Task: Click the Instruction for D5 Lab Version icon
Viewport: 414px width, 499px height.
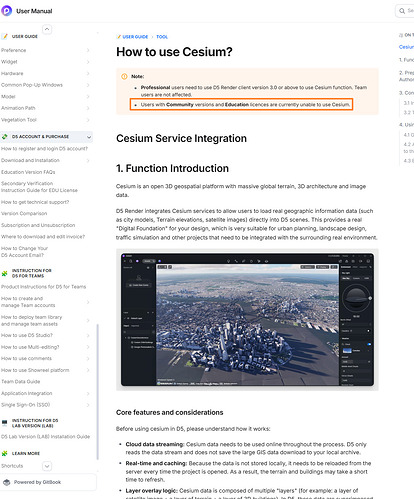Action: 4,423
